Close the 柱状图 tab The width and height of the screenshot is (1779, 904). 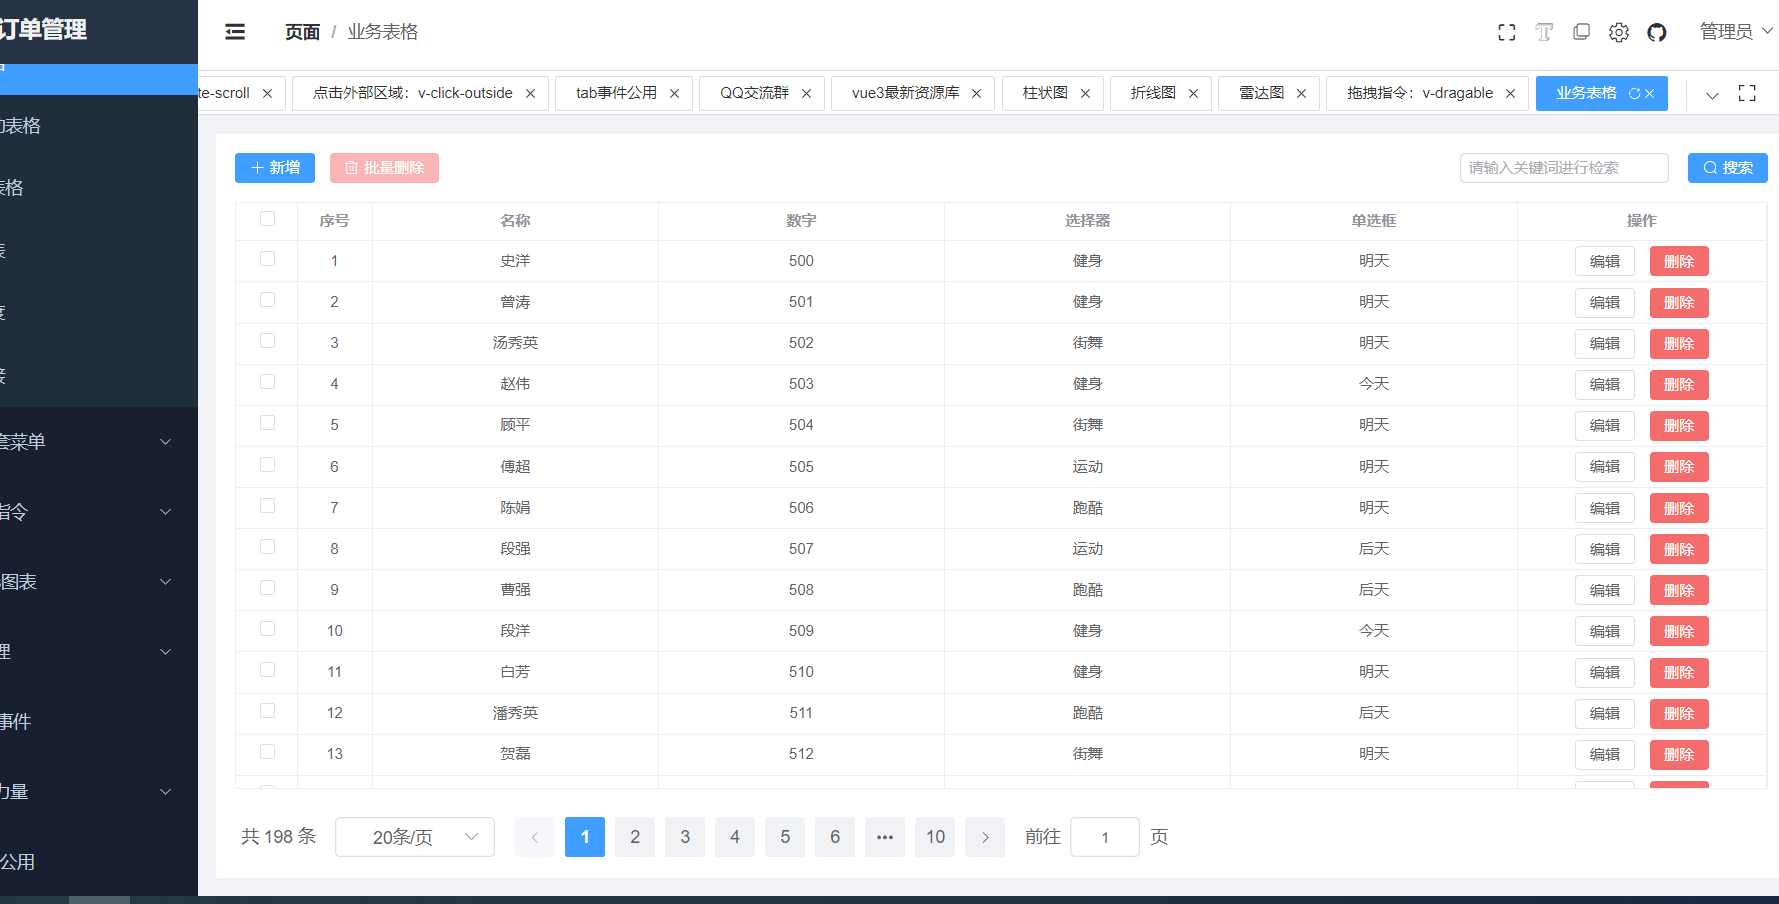click(1085, 93)
